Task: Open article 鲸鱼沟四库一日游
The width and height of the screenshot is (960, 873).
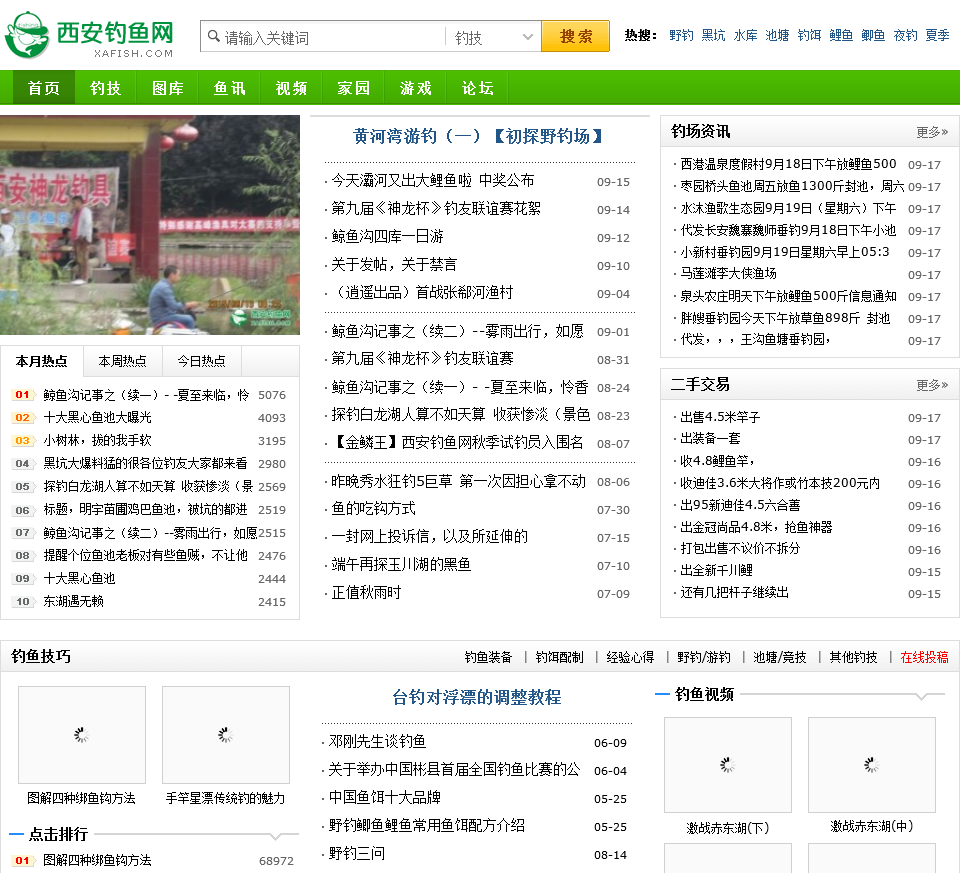Action: [387, 236]
